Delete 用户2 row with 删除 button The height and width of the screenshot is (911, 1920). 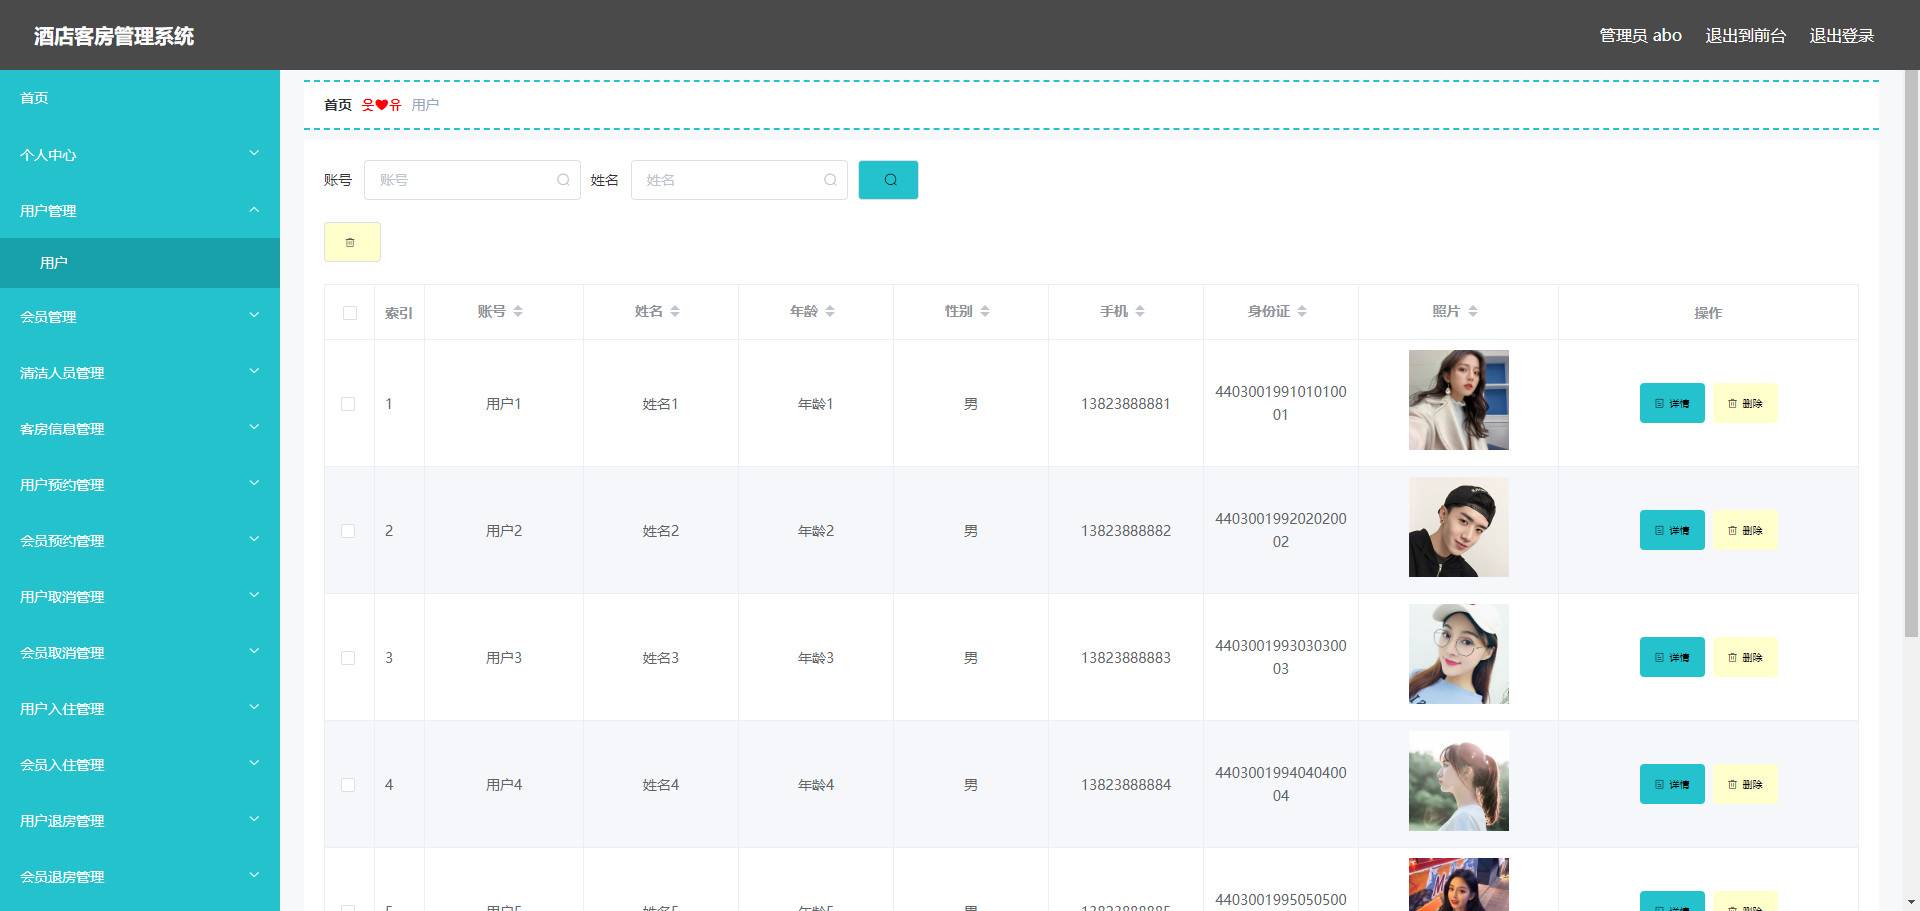tap(1745, 530)
